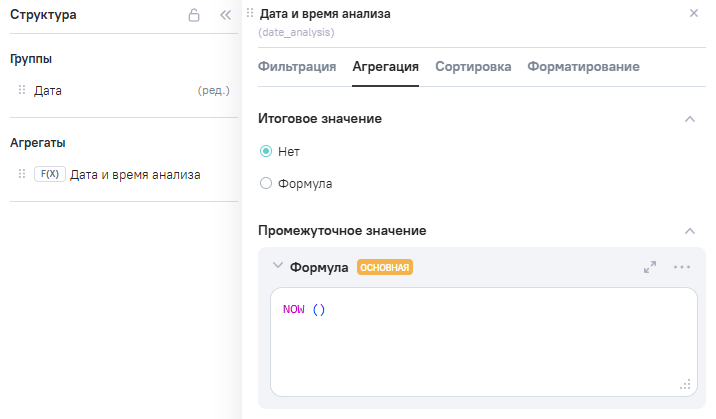Go to the Форматирование tab
This screenshot has width=716, height=419.
click(x=583, y=67)
